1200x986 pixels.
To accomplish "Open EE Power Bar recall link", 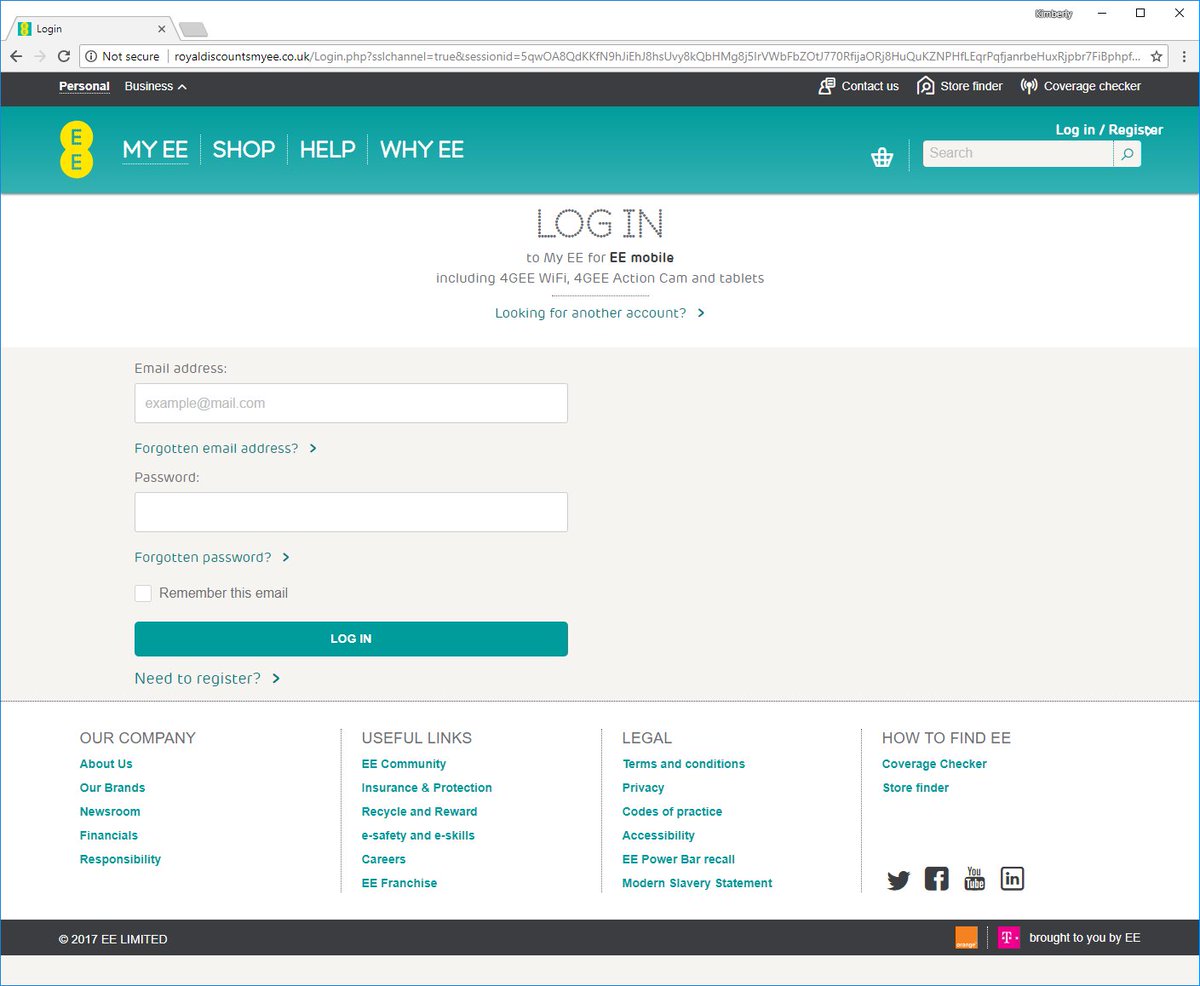I will point(678,860).
